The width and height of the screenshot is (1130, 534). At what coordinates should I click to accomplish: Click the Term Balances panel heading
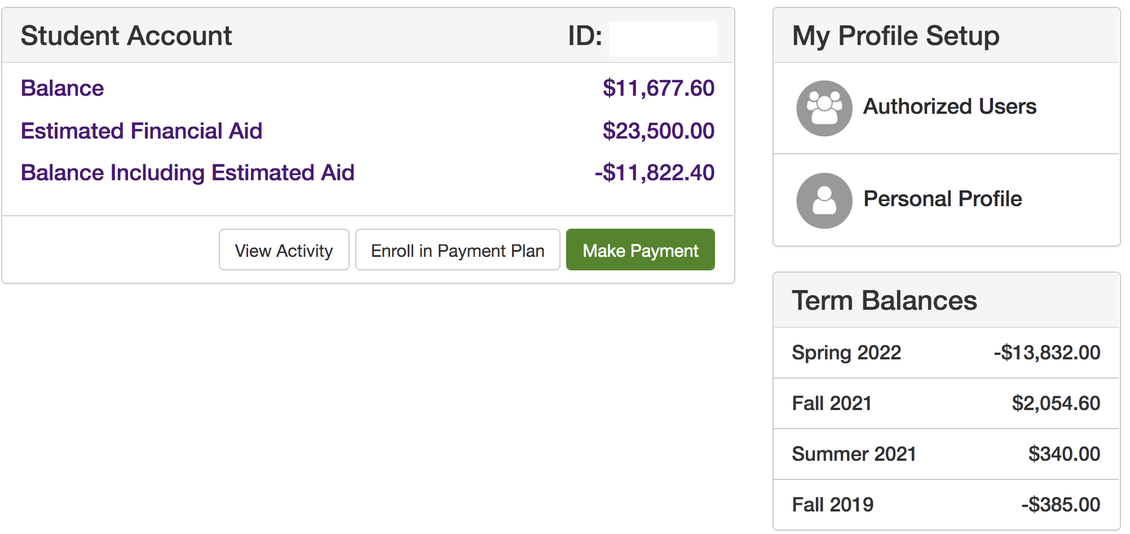884,300
